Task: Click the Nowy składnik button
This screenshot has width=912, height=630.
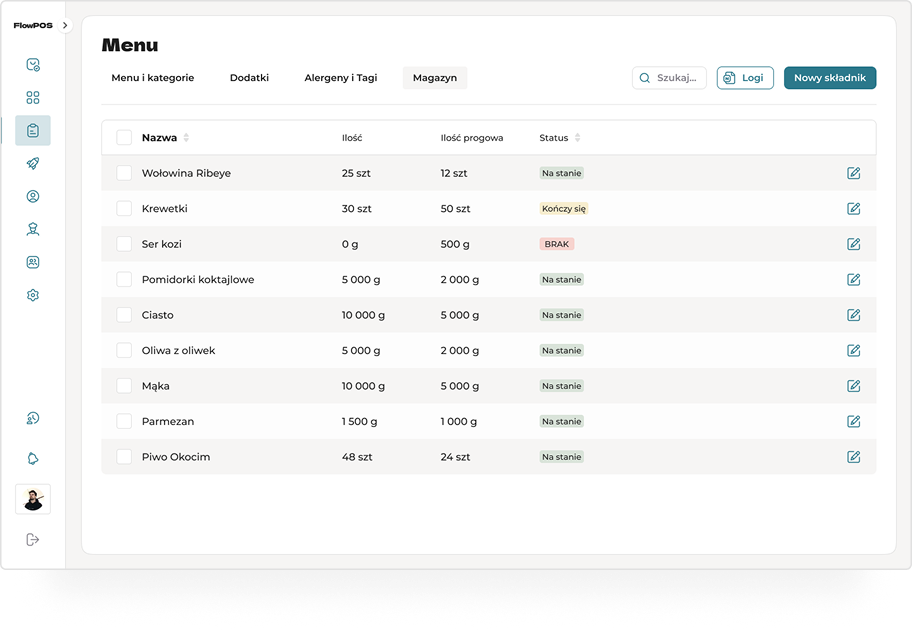Action: 829,78
